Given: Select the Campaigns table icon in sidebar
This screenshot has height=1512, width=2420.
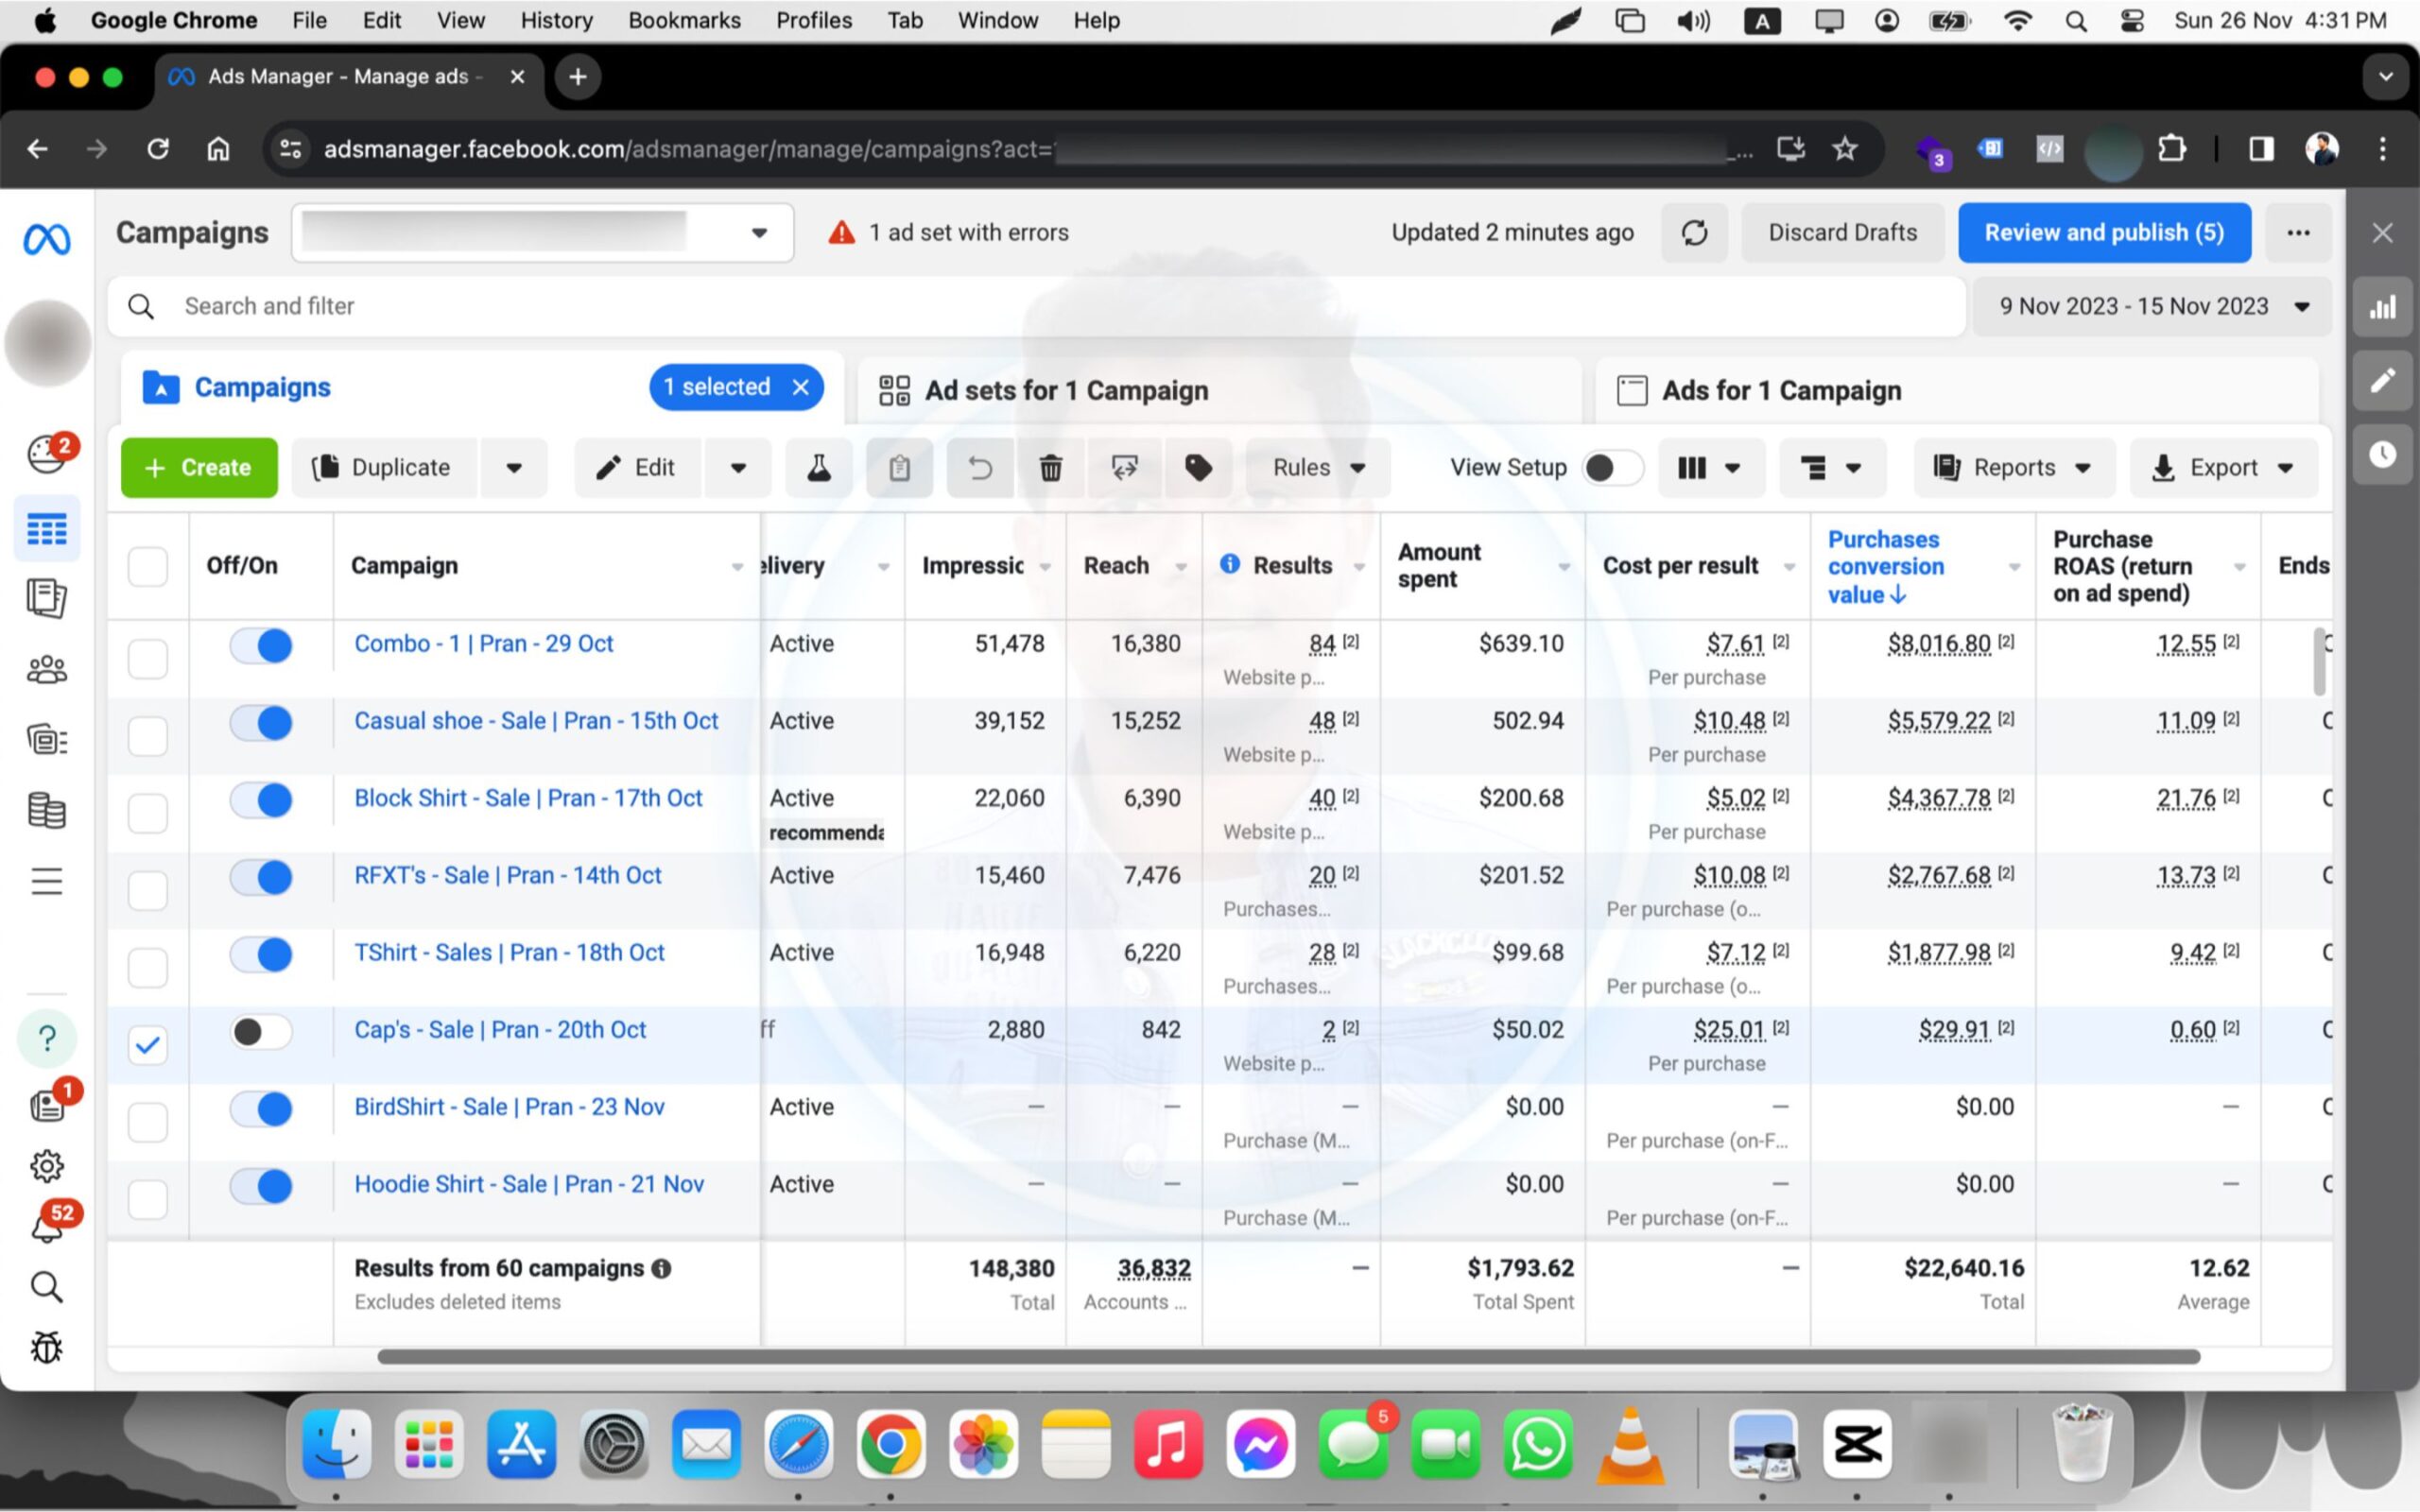Looking at the screenshot, I should pyautogui.click(x=47, y=529).
